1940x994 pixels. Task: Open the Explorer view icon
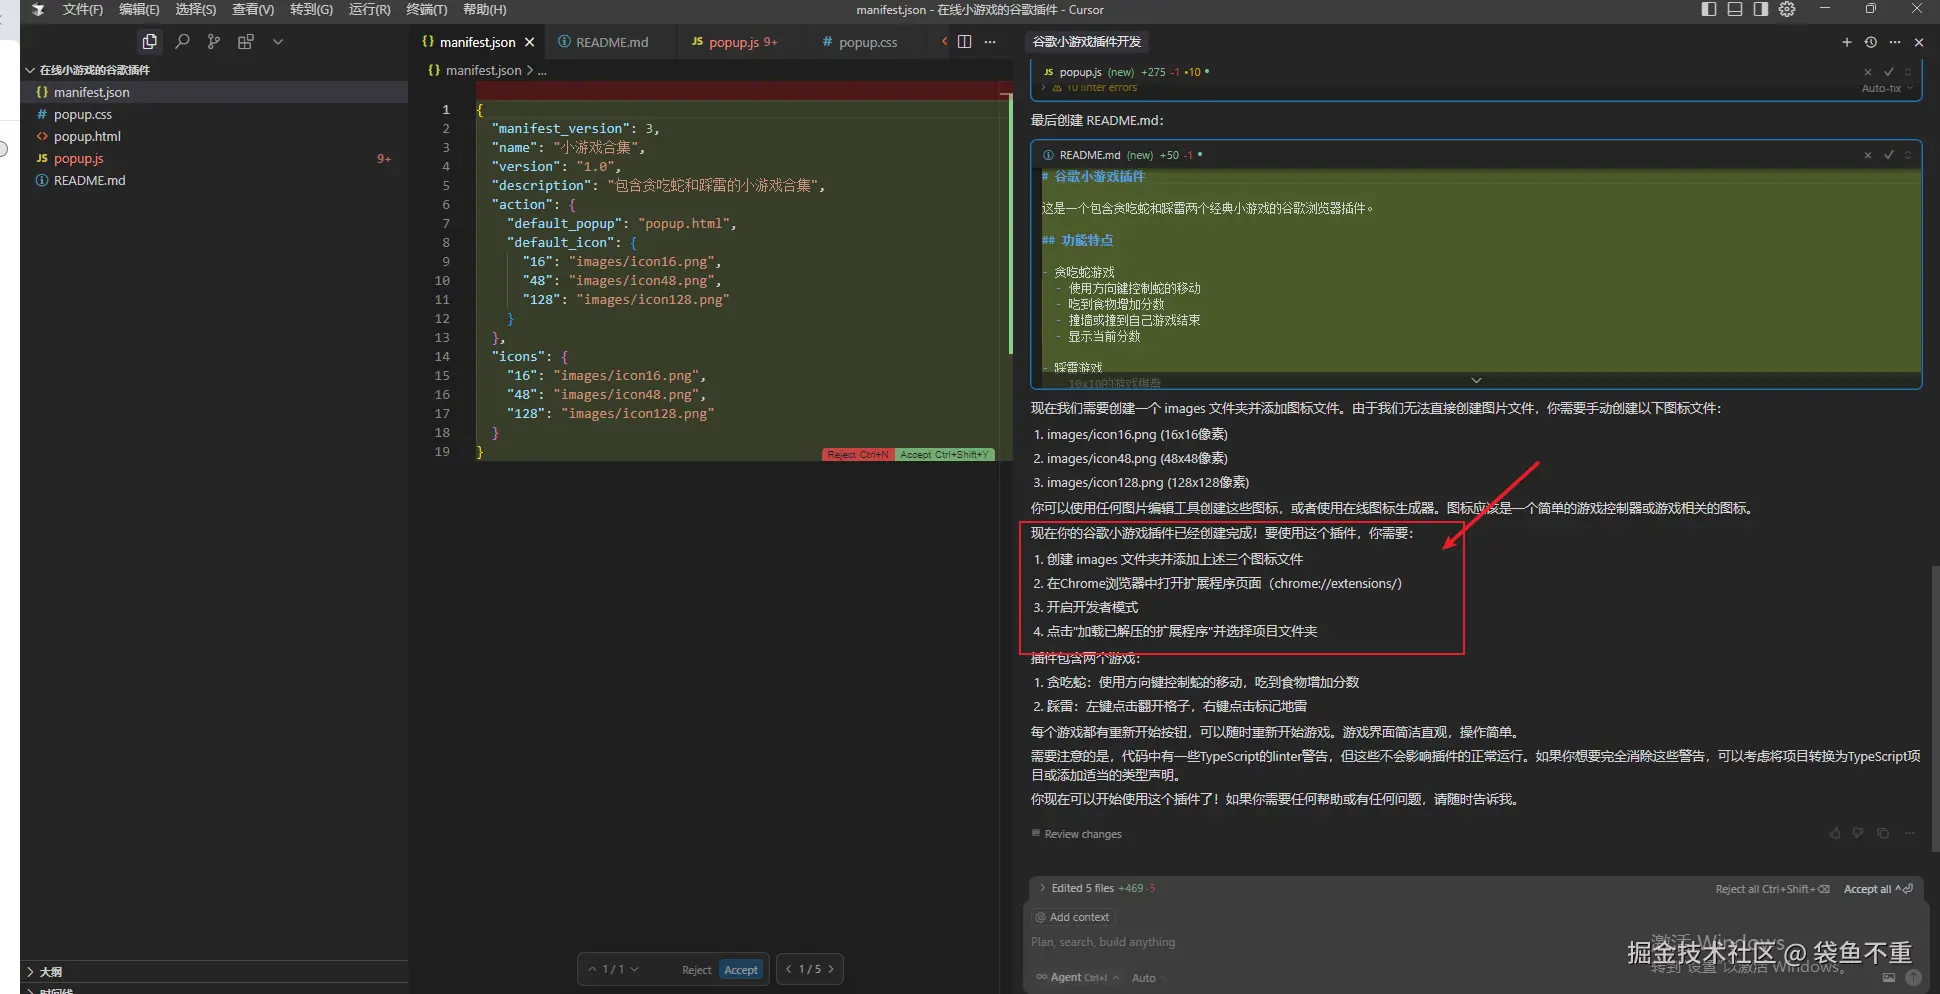pos(149,42)
